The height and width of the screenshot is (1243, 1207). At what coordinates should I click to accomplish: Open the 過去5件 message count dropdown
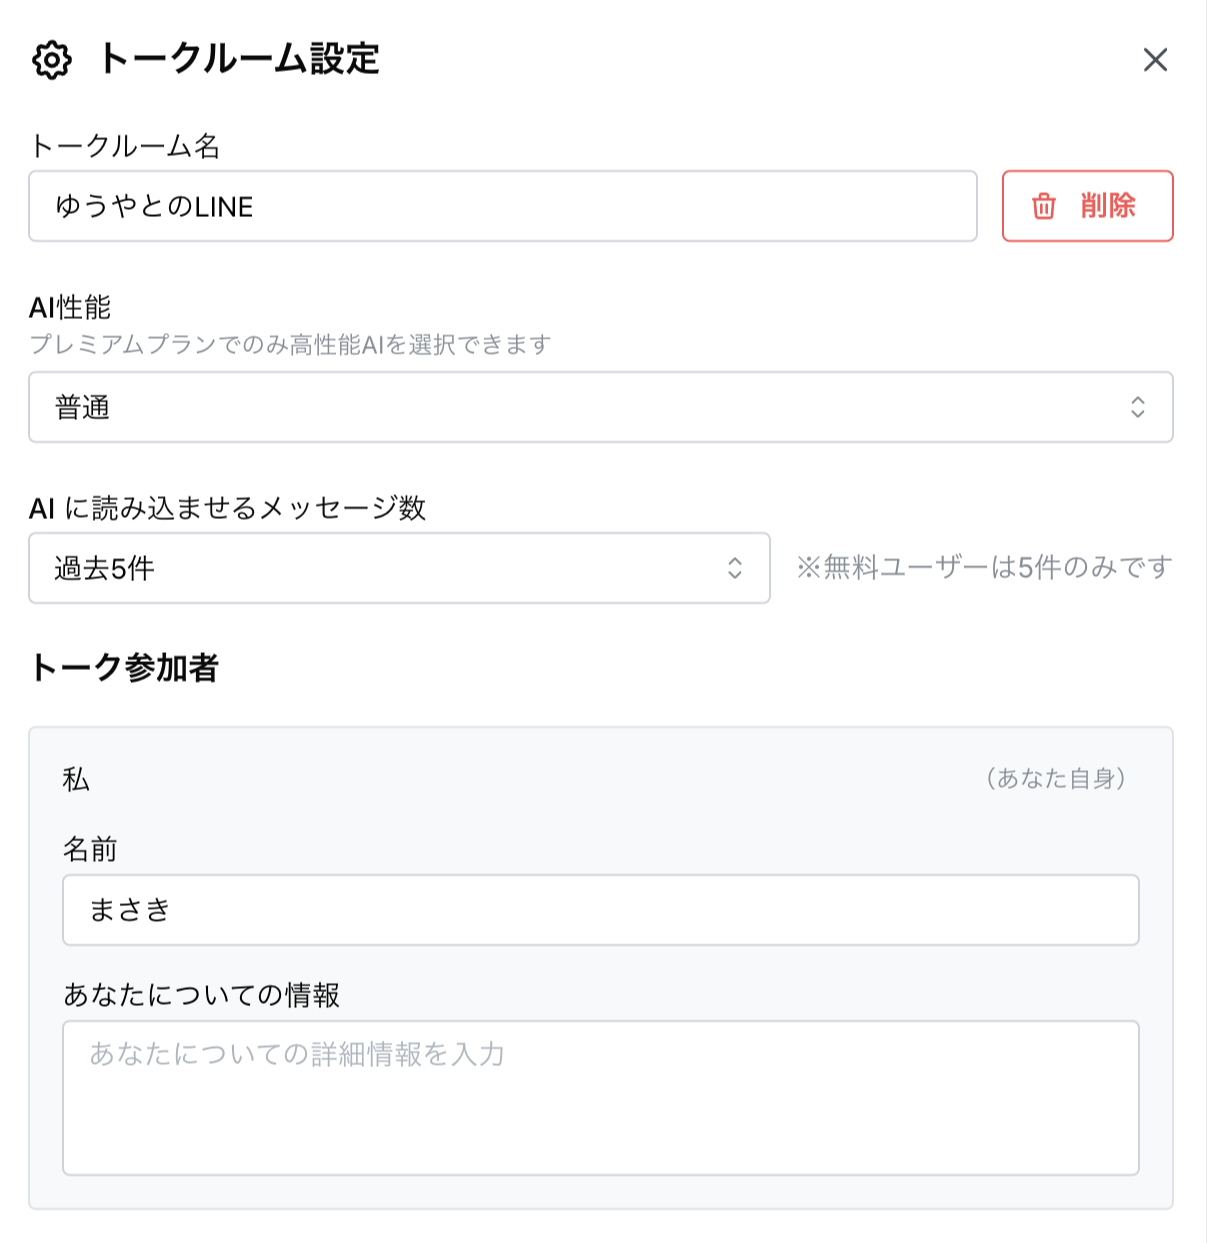point(399,568)
